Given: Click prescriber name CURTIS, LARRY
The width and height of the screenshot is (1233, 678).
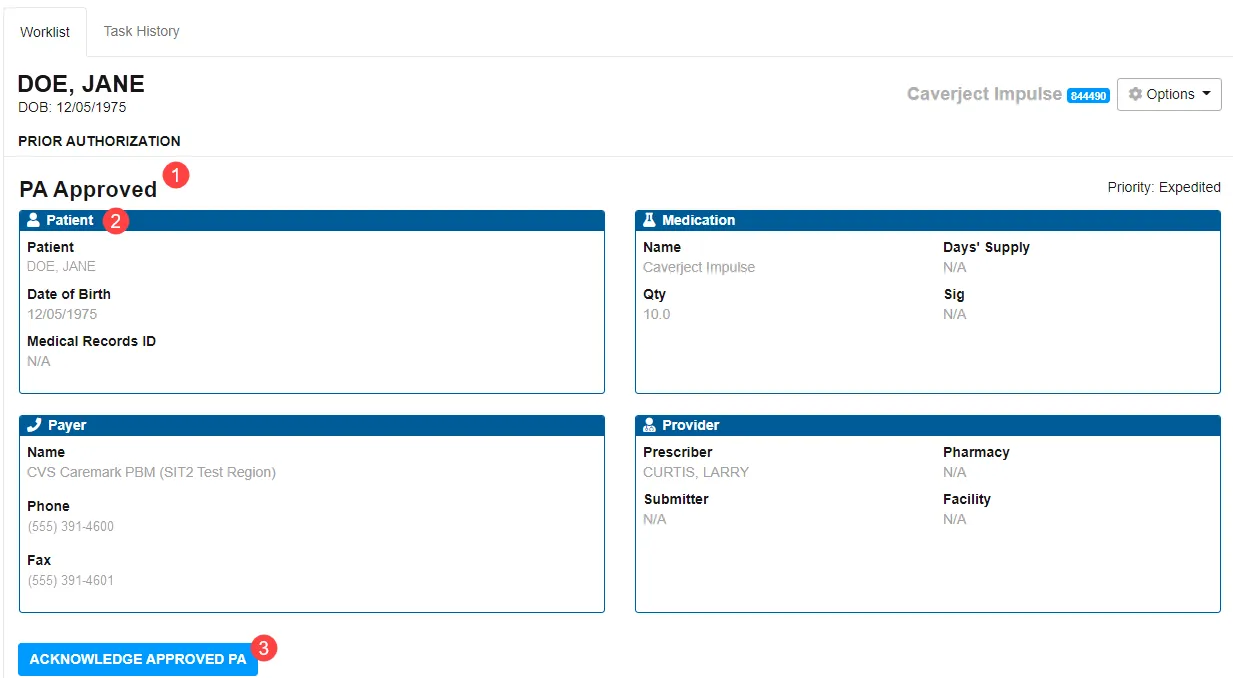Looking at the screenshot, I should [x=696, y=472].
